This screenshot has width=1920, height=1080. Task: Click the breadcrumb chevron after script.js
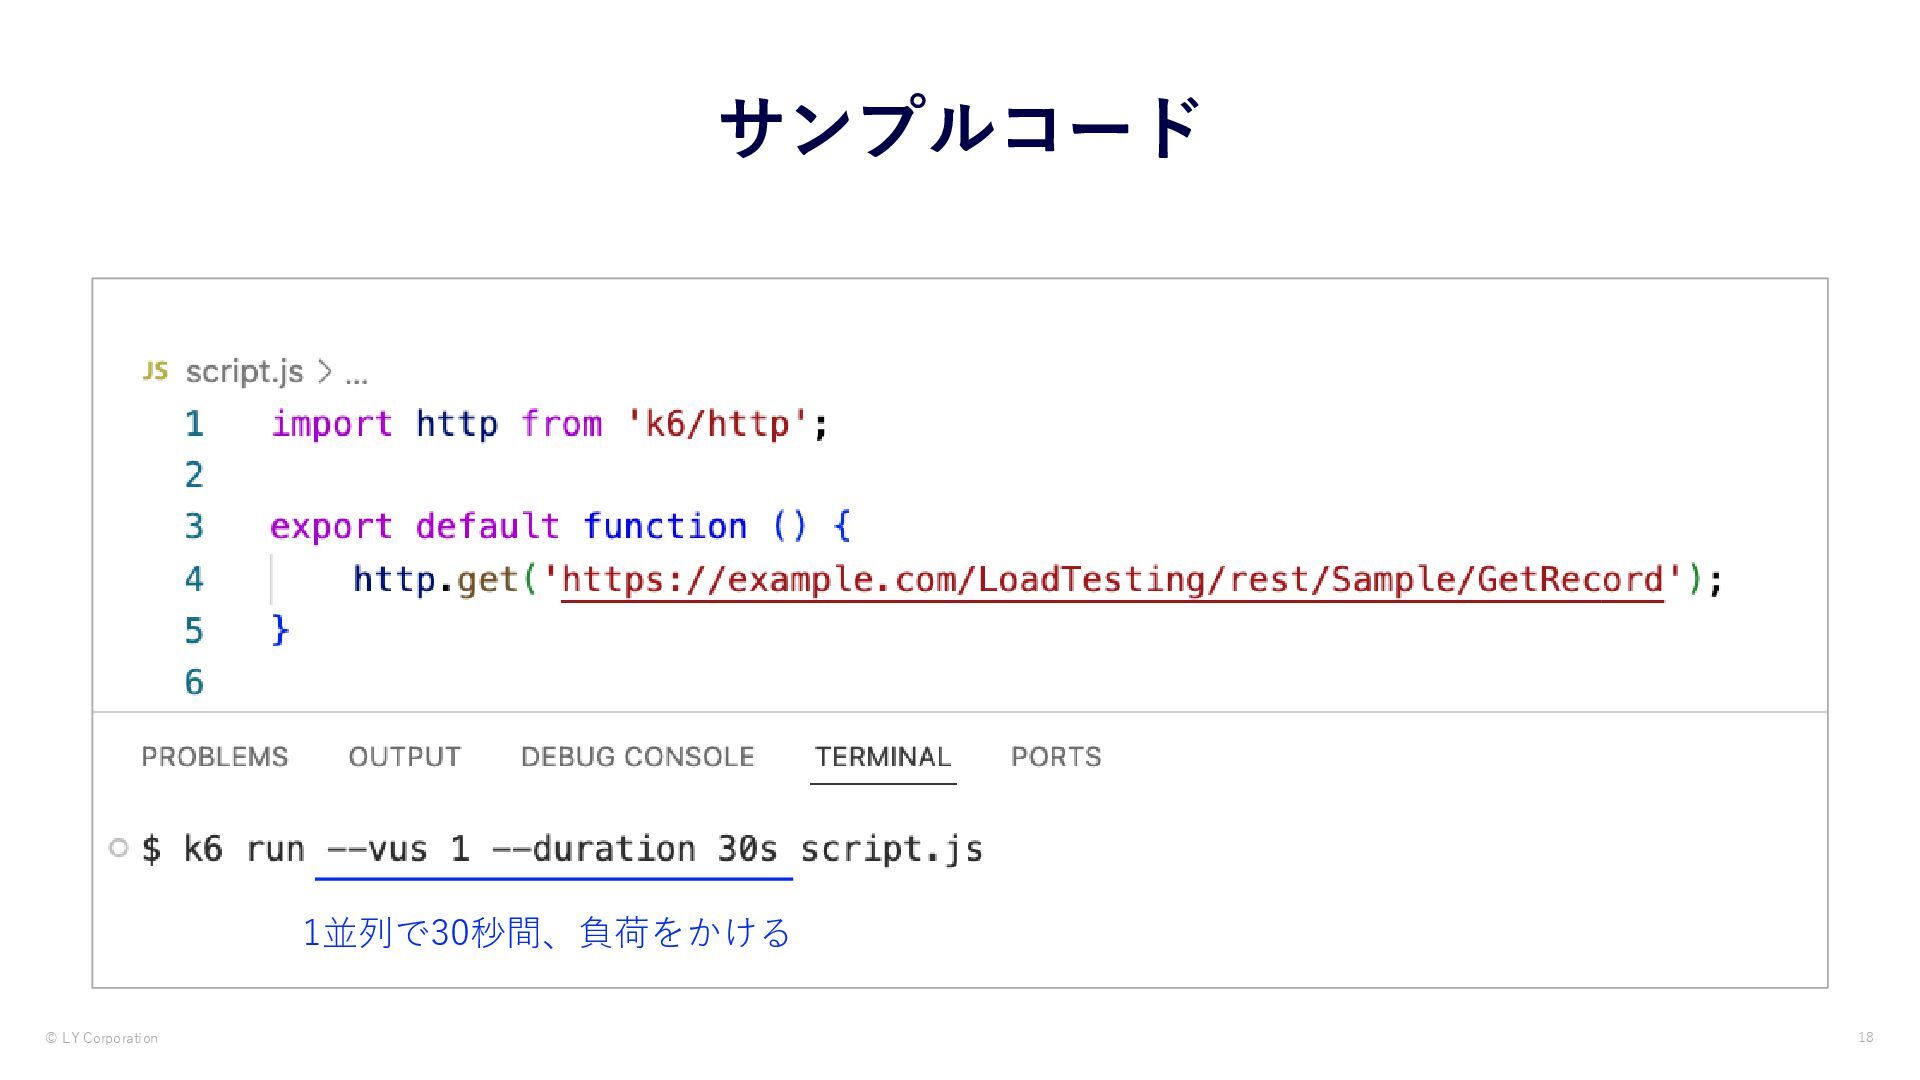tap(324, 372)
